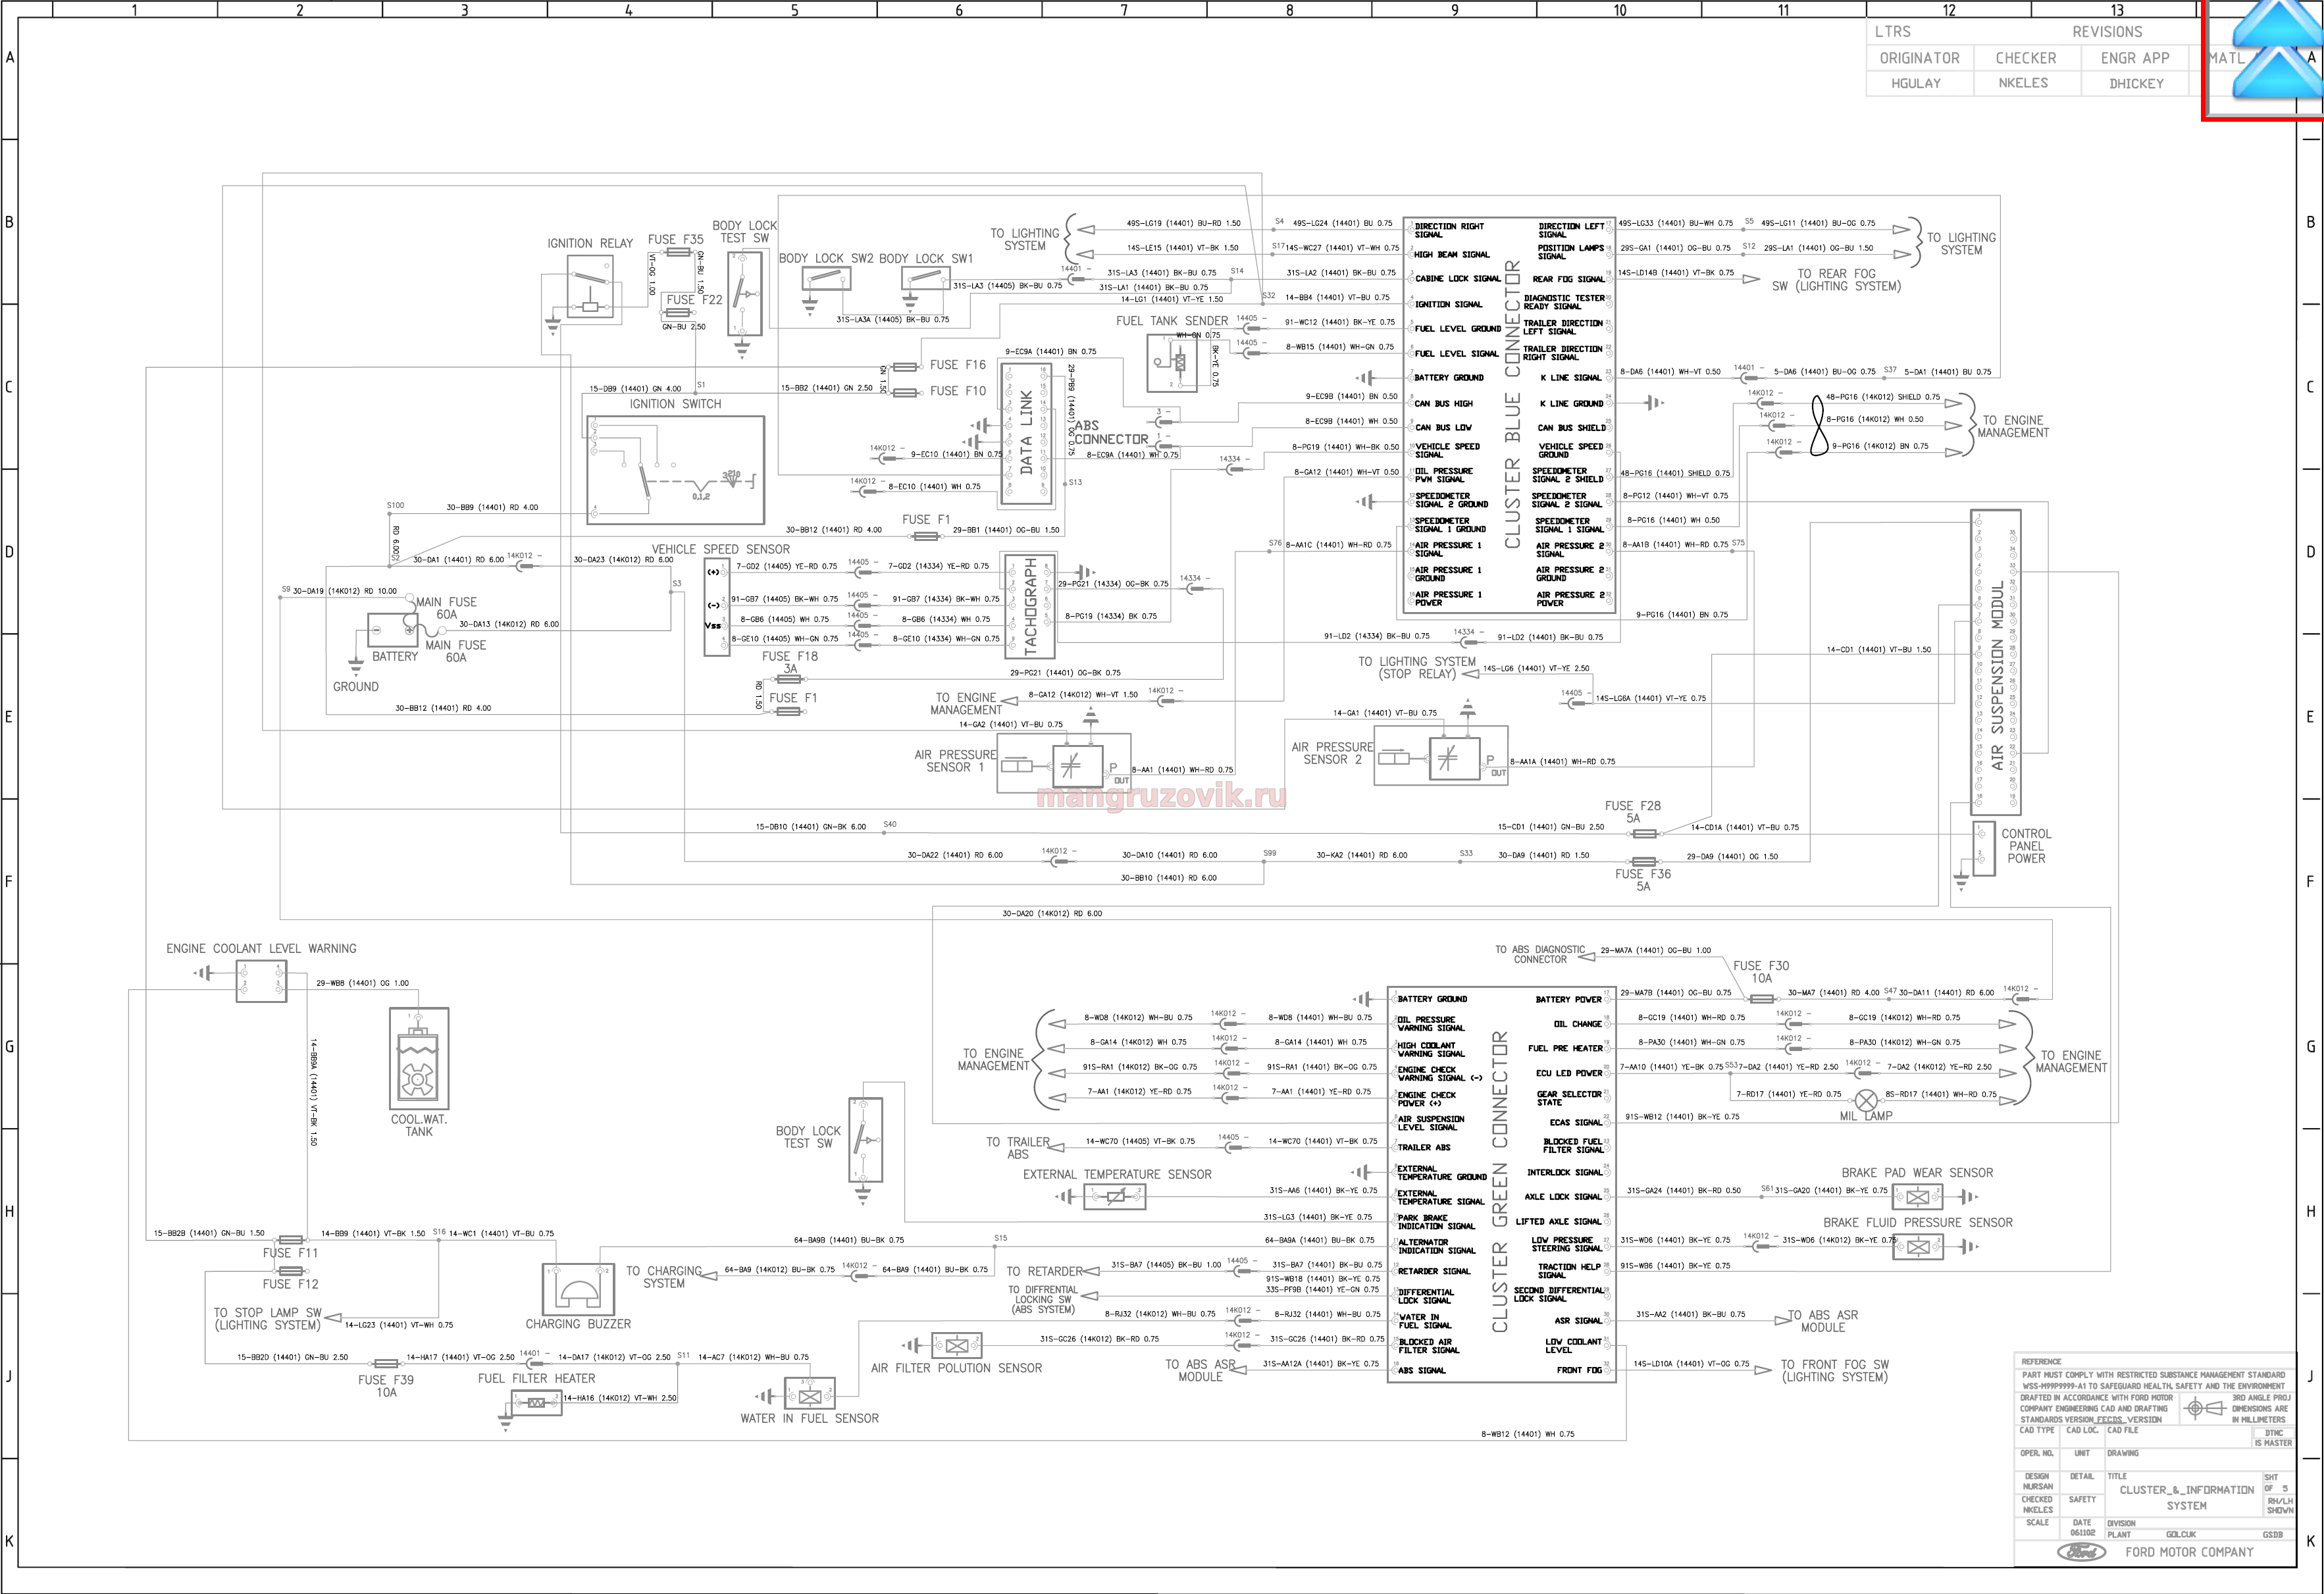Click the fuel filter heater symbol

coord(536,1402)
